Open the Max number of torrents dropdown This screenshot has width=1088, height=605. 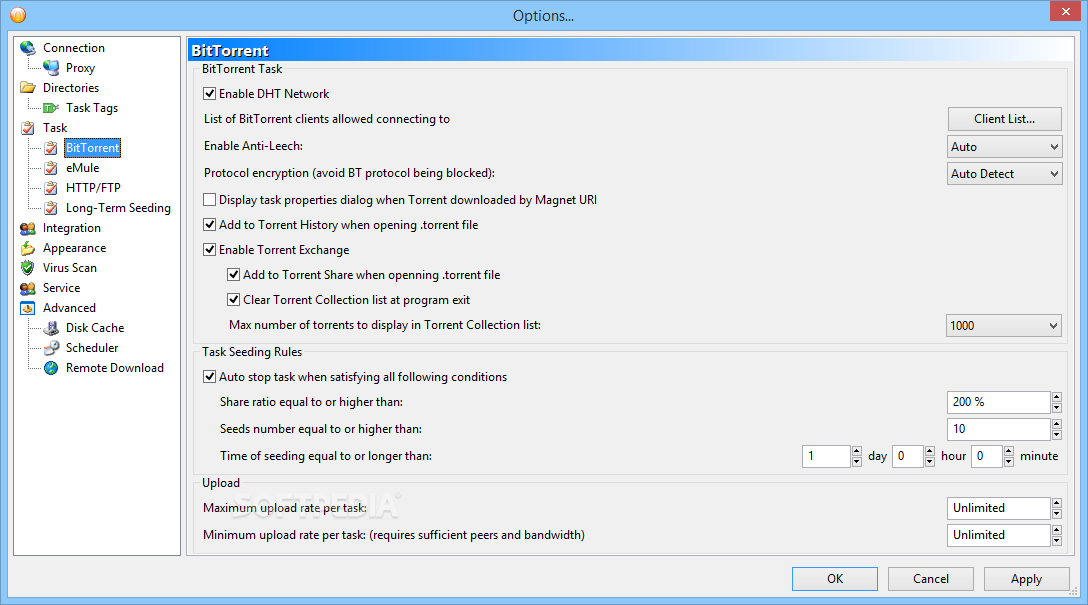[x=1003, y=325]
